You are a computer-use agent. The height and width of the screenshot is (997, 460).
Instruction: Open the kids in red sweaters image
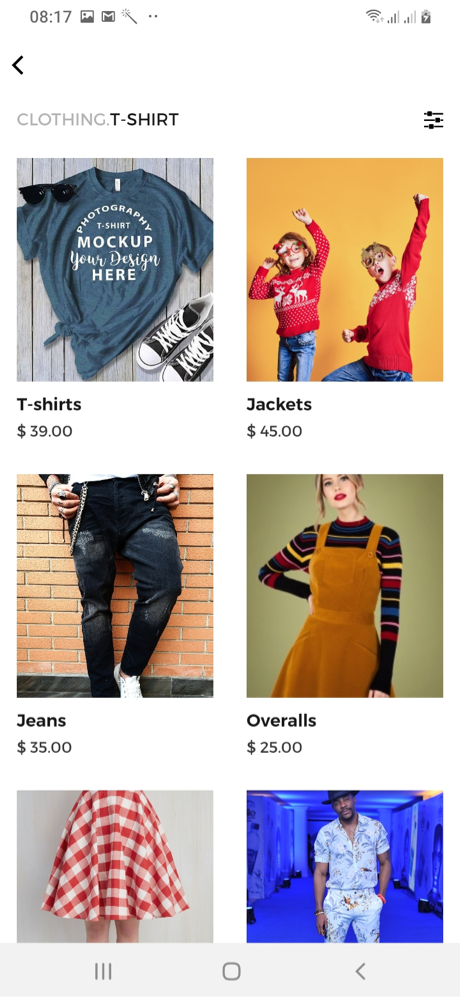pos(345,270)
